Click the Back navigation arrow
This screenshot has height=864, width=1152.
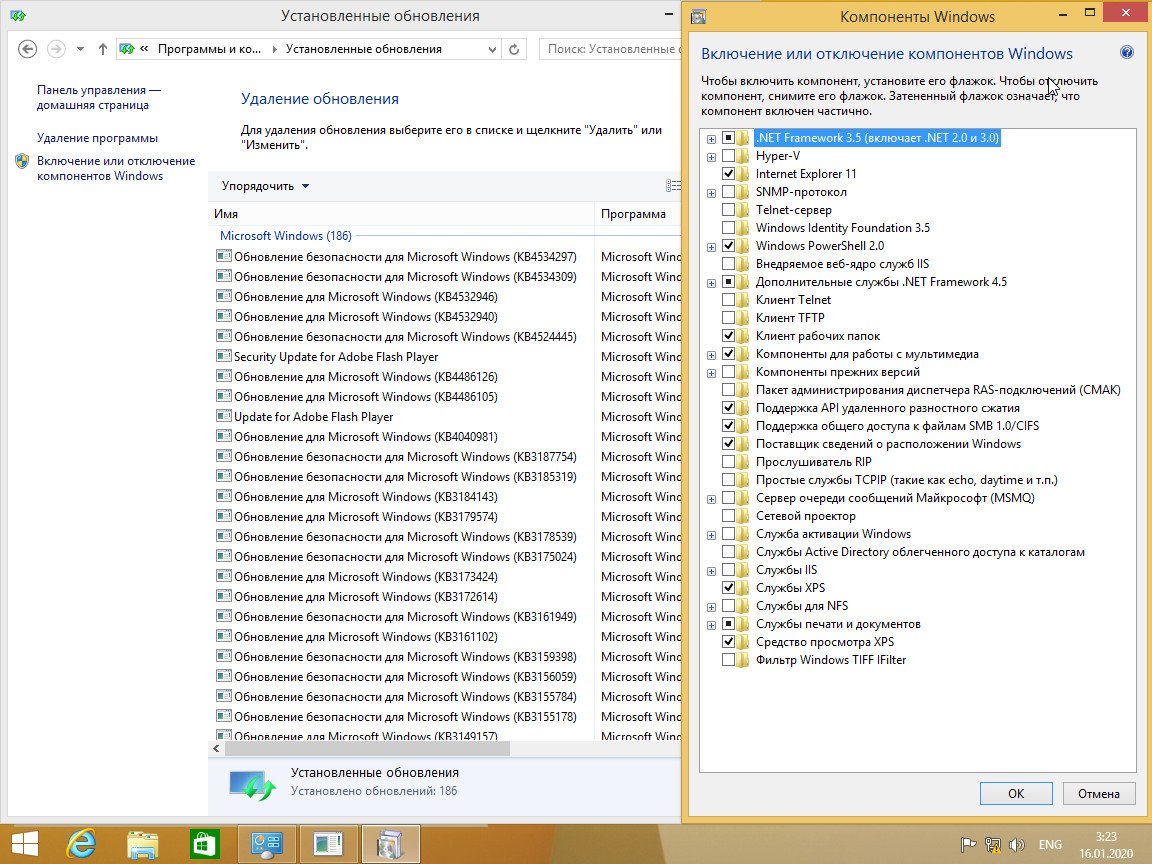(28, 49)
